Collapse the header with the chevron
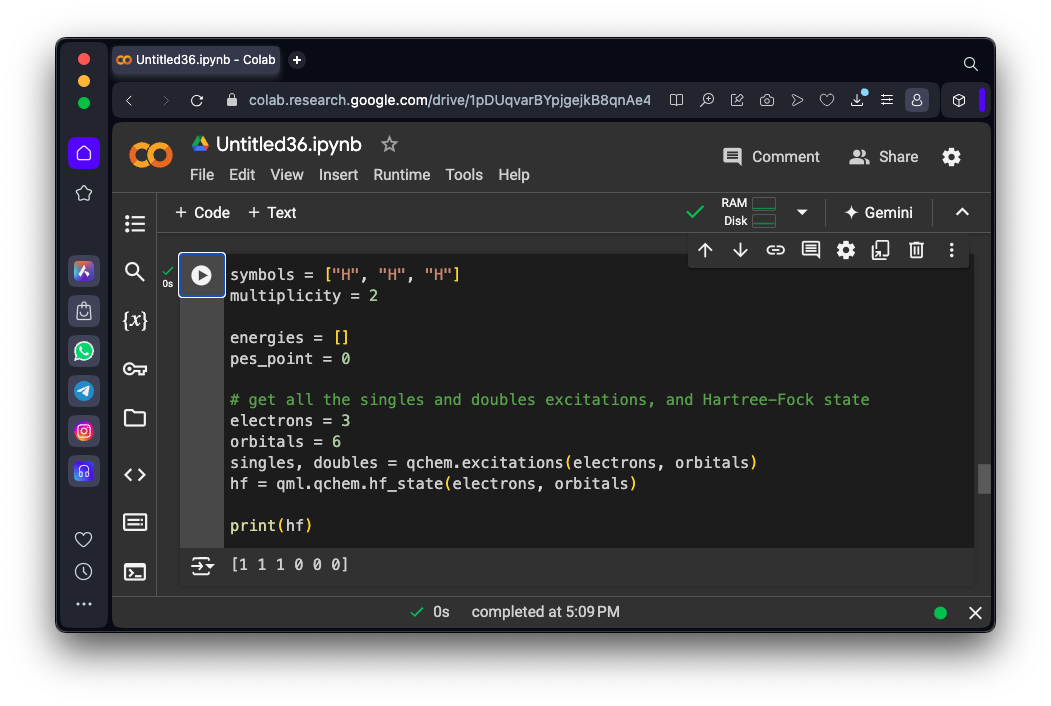Screen dimensions: 1051x706 pyautogui.click(x=962, y=212)
